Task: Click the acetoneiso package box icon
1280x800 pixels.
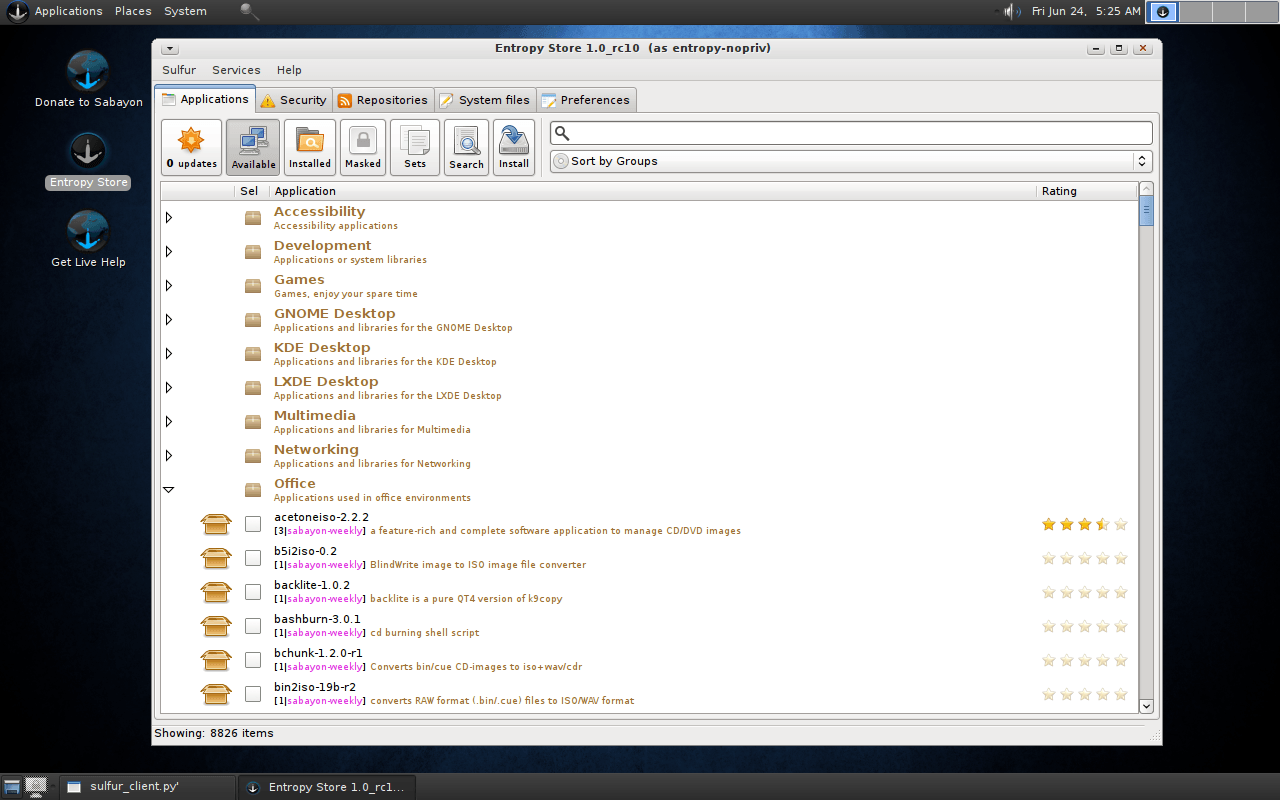Action: pos(216,524)
